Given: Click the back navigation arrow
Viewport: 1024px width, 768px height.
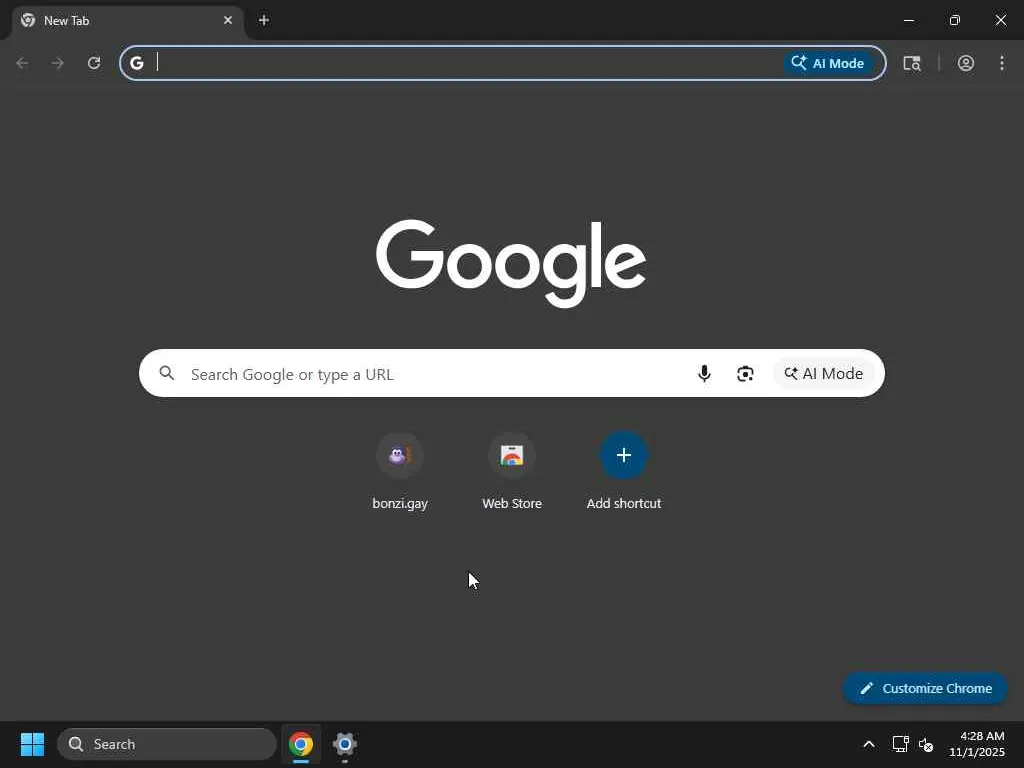Looking at the screenshot, I should point(22,63).
